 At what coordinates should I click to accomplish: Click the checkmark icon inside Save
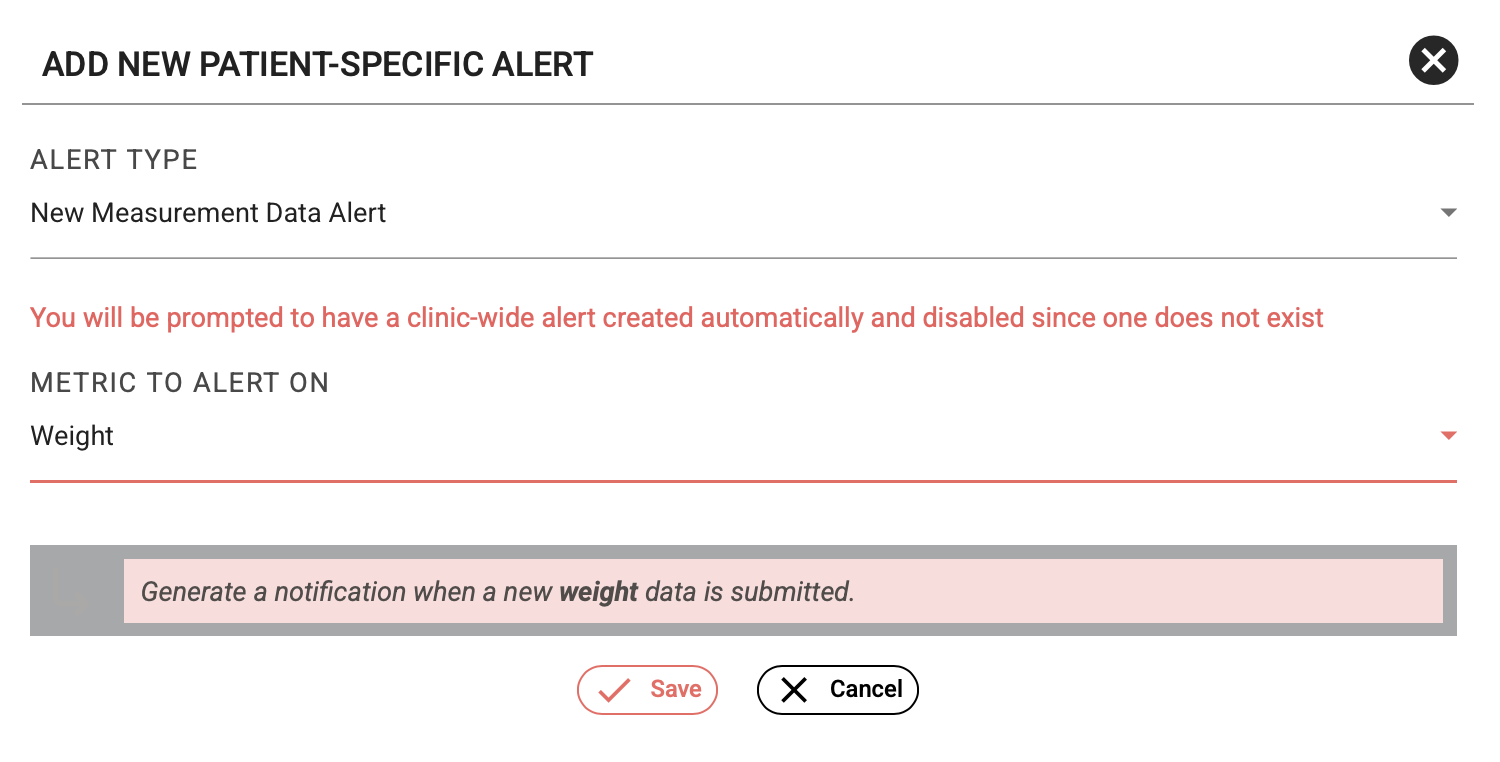point(615,690)
